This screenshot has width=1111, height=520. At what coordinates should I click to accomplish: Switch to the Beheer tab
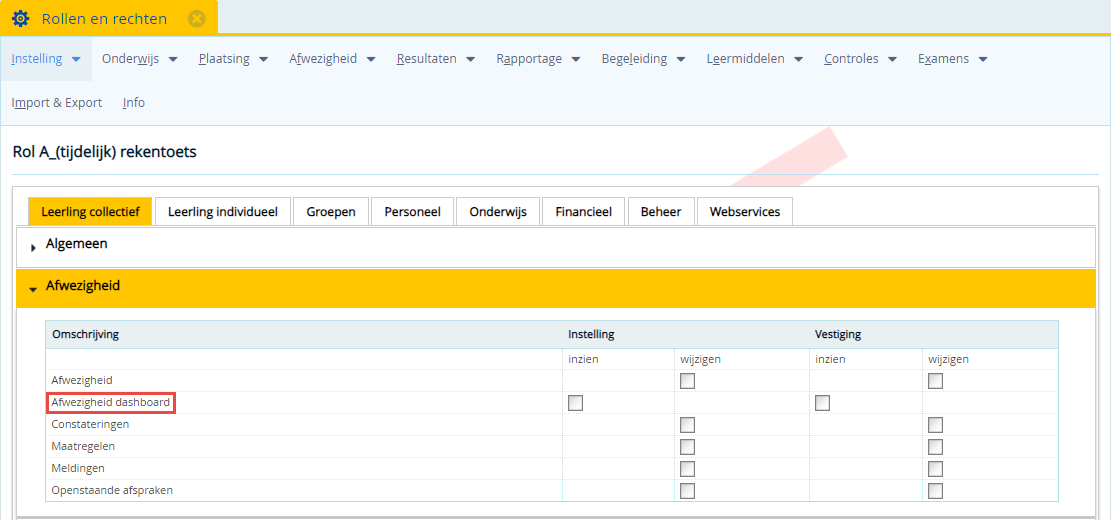(x=661, y=211)
